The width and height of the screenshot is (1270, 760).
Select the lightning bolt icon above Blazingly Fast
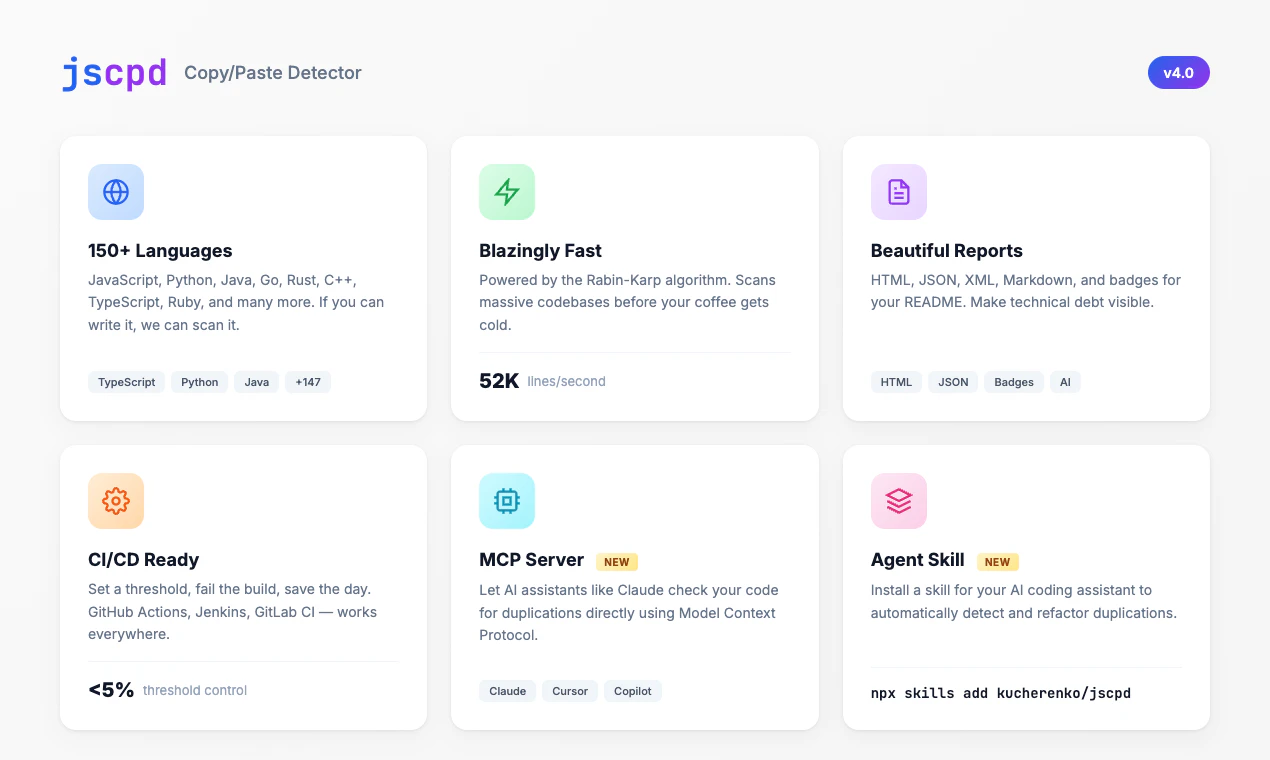point(507,192)
